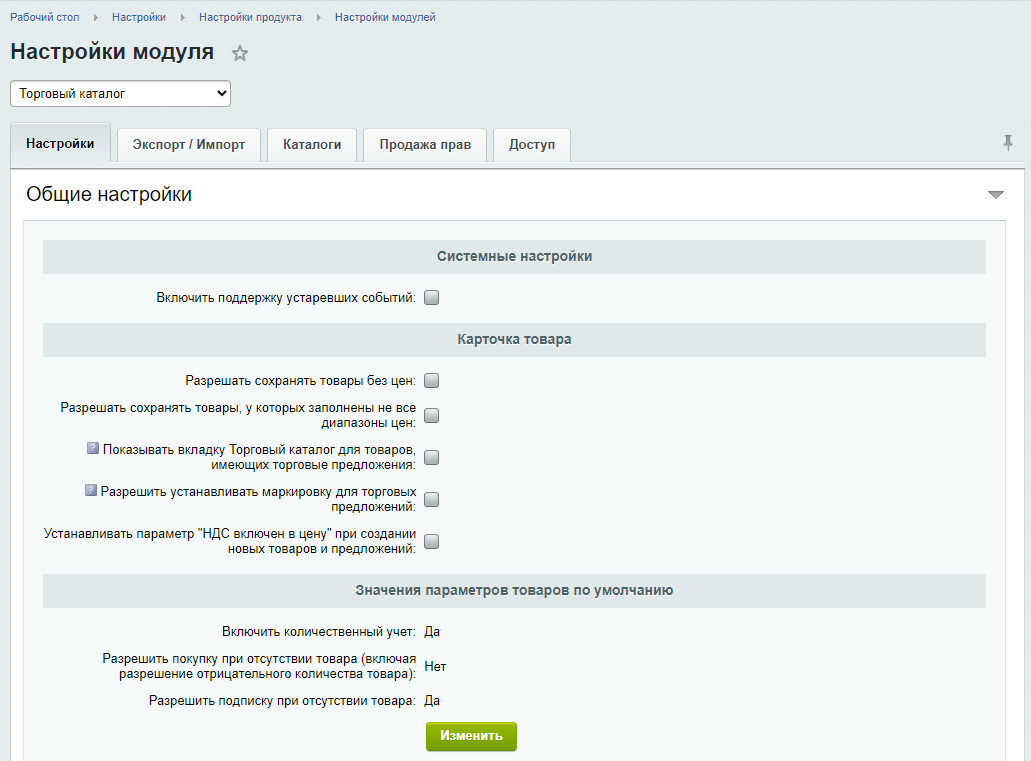Click the Настройки модуля page title
The height and width of the screenshot is (761, 1031).
click(x=112, y=51)
